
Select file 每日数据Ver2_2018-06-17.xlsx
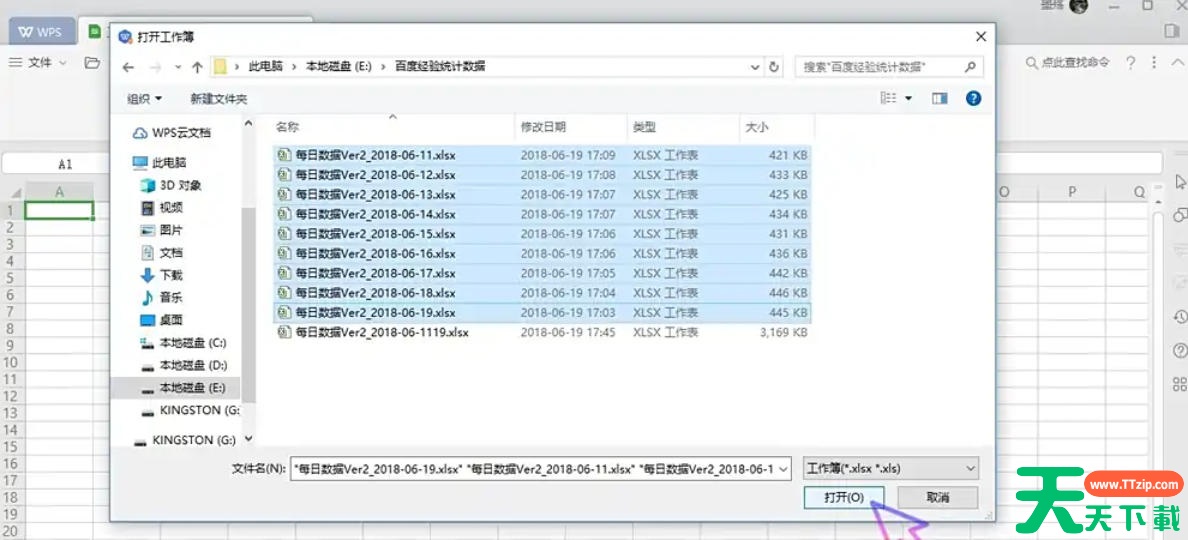pyautogui.click(x=542, y=273)
